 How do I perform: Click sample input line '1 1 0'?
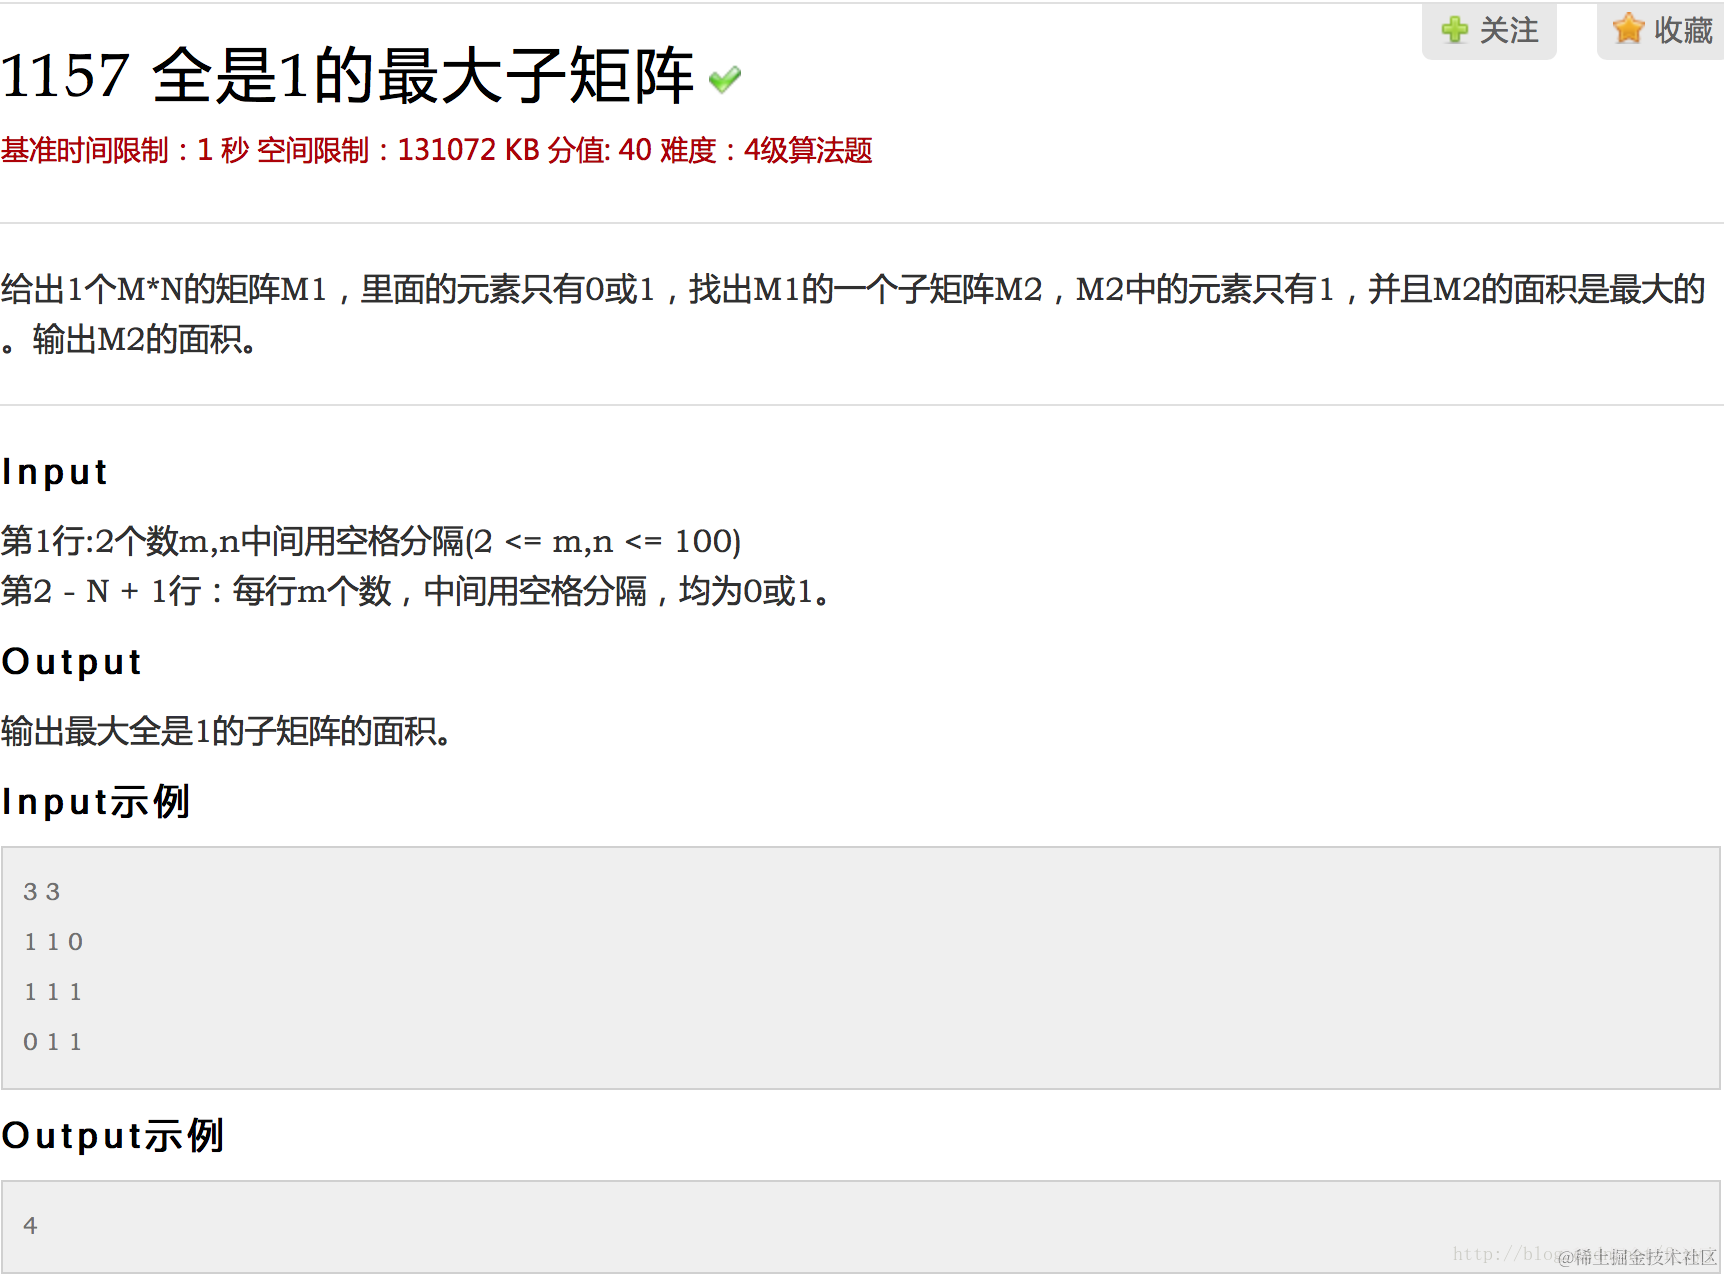53,941
